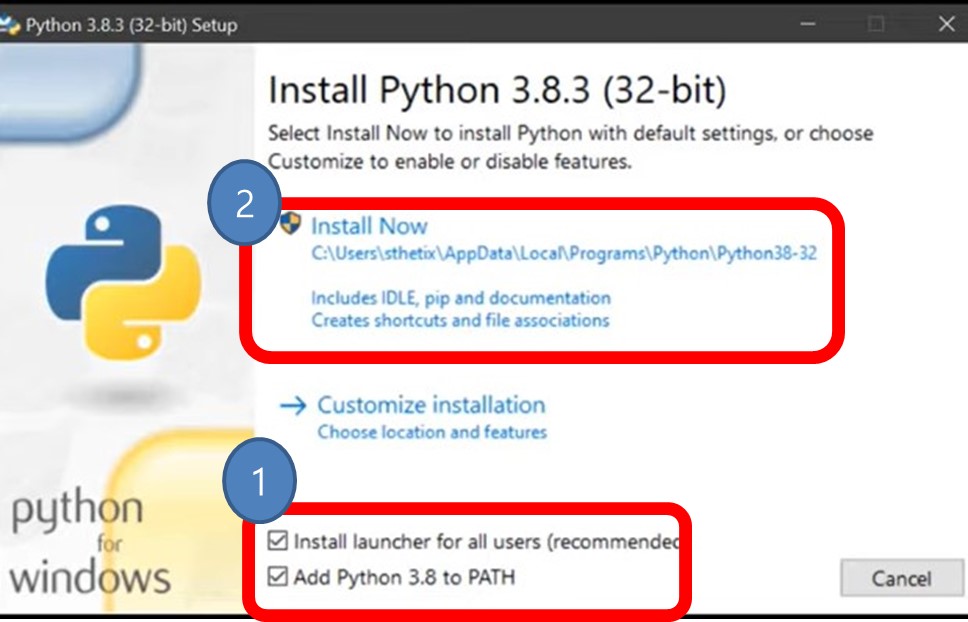Click the install path C:\Users\sthetix\AppData text
The width and height of the screenshot is (968, 622).
(564, 253)
